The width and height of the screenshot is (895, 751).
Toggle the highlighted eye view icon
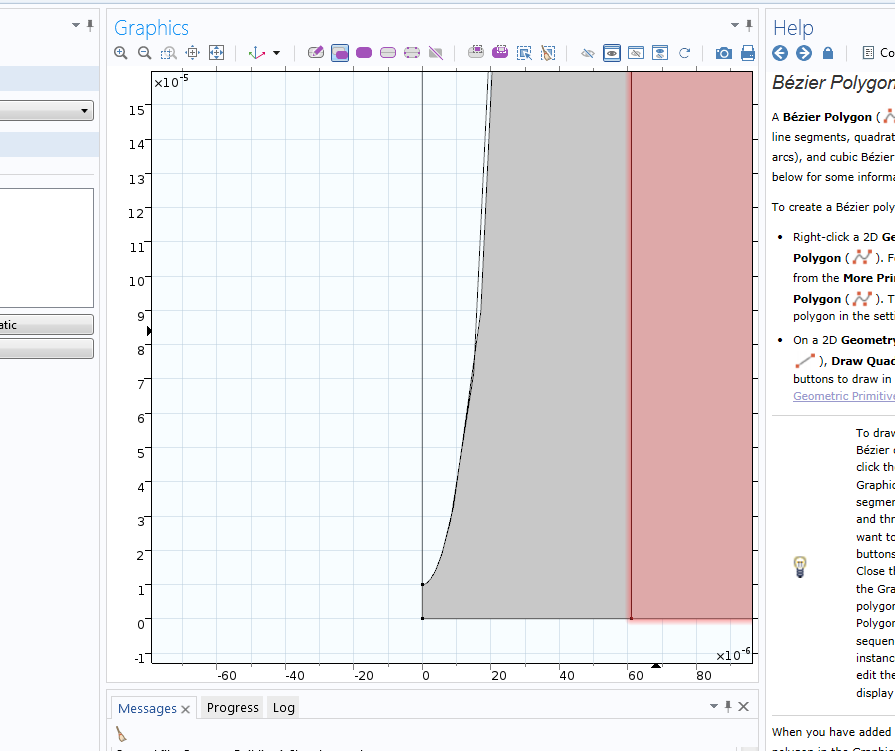click(612, 53)
